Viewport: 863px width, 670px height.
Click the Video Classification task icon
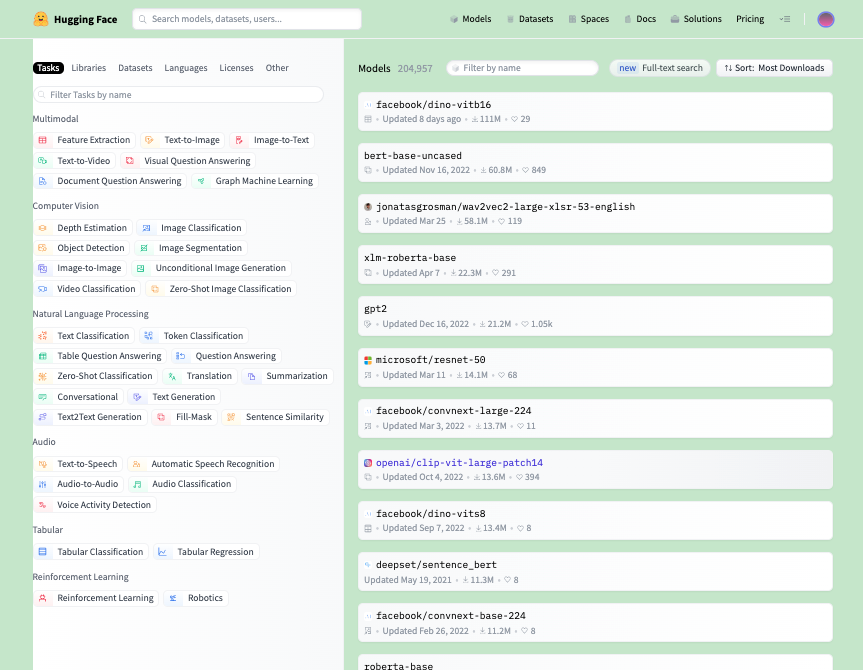click(42, 289)
